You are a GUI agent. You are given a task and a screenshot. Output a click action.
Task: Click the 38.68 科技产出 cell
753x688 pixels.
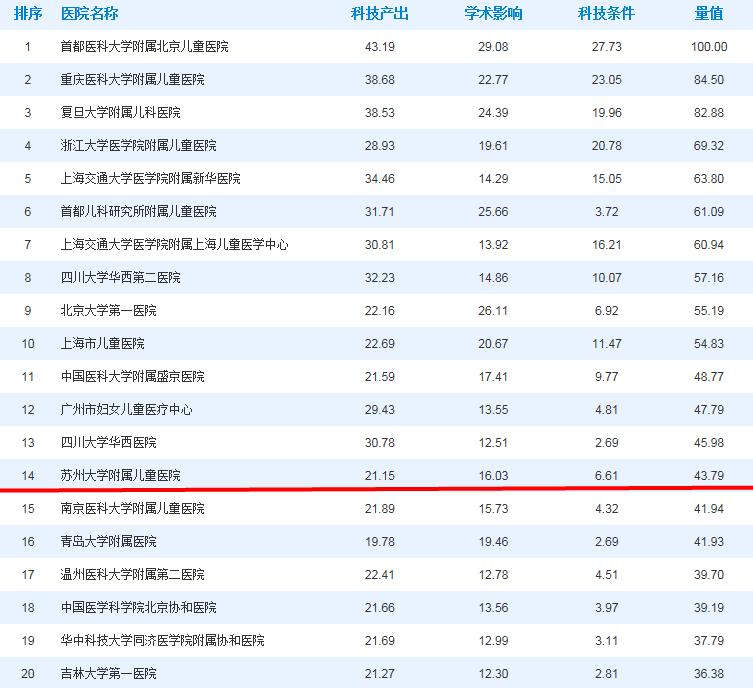pyautogui.click(x=379, y=79)
